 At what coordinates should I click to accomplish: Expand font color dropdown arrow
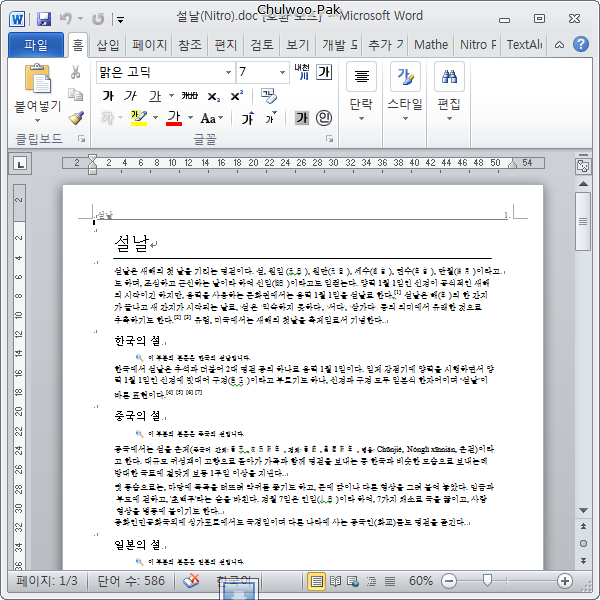coord(190,117)
